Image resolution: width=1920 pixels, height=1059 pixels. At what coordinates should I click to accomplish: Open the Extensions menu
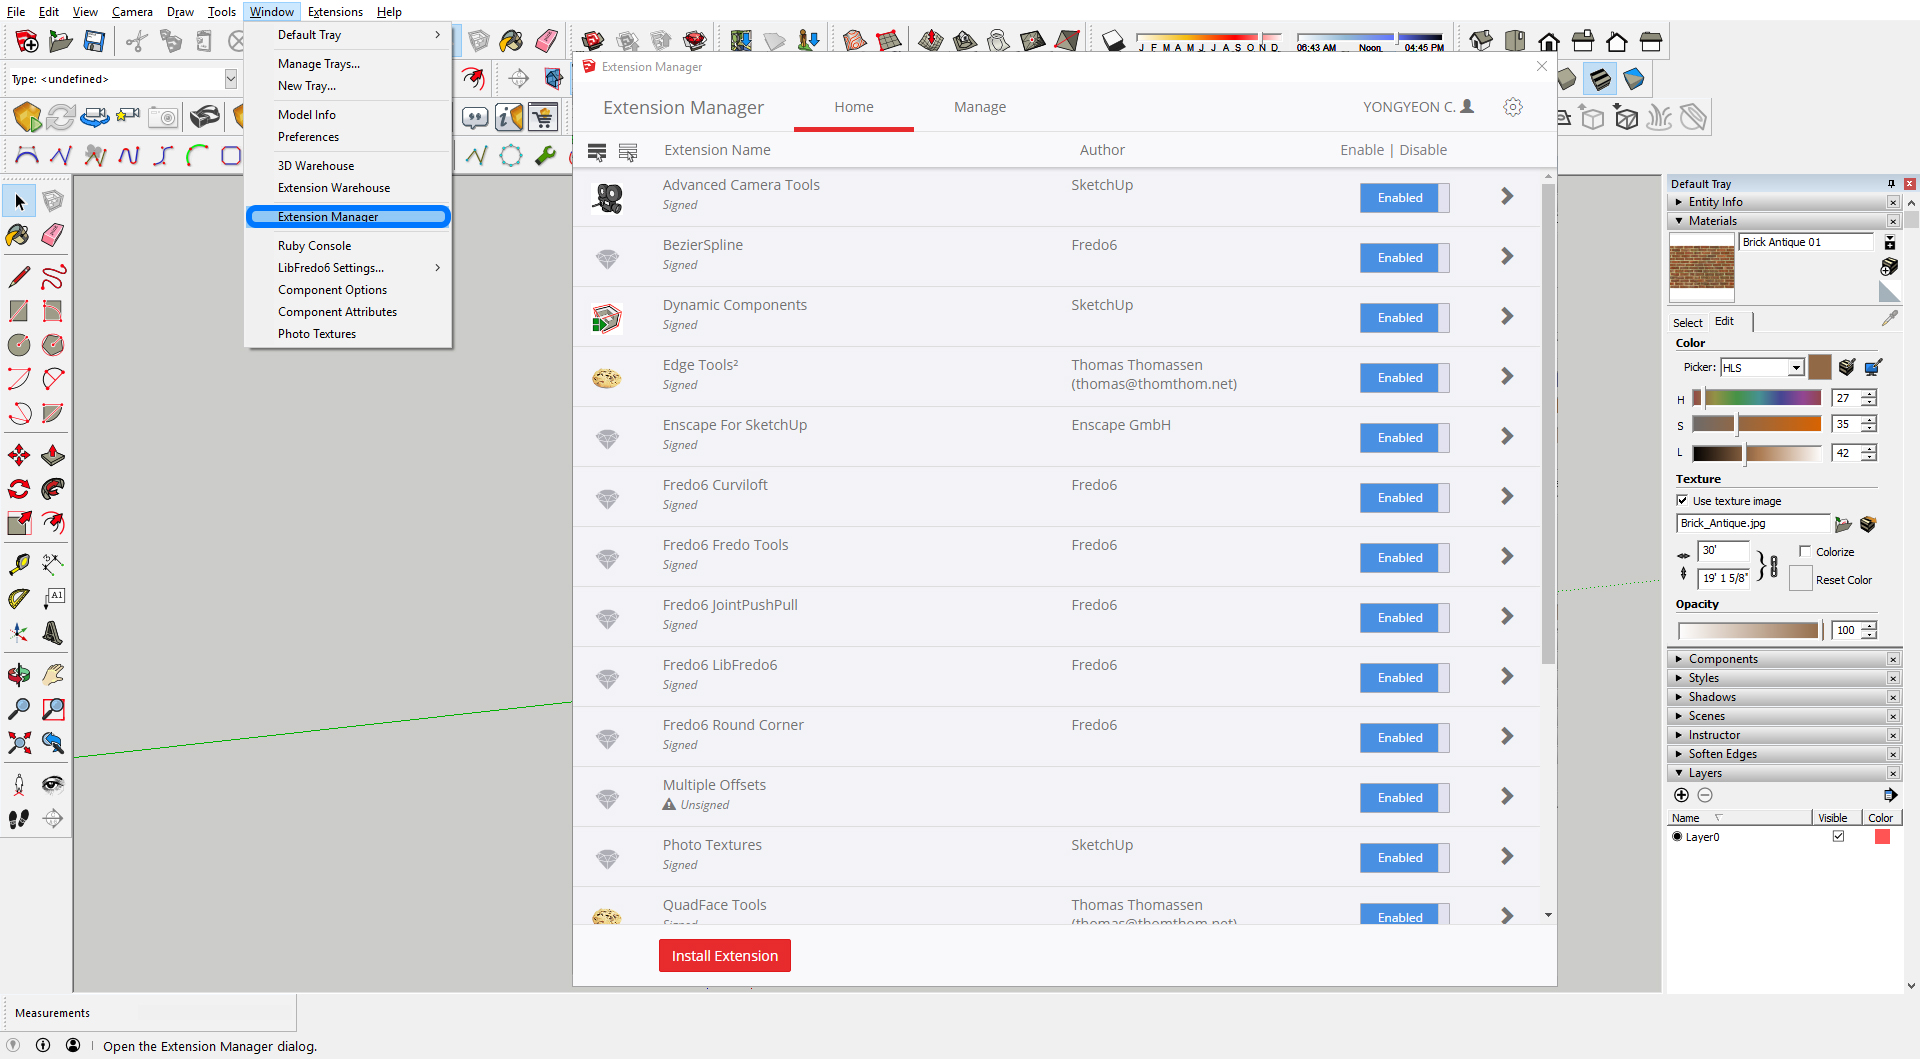(335, 12)
